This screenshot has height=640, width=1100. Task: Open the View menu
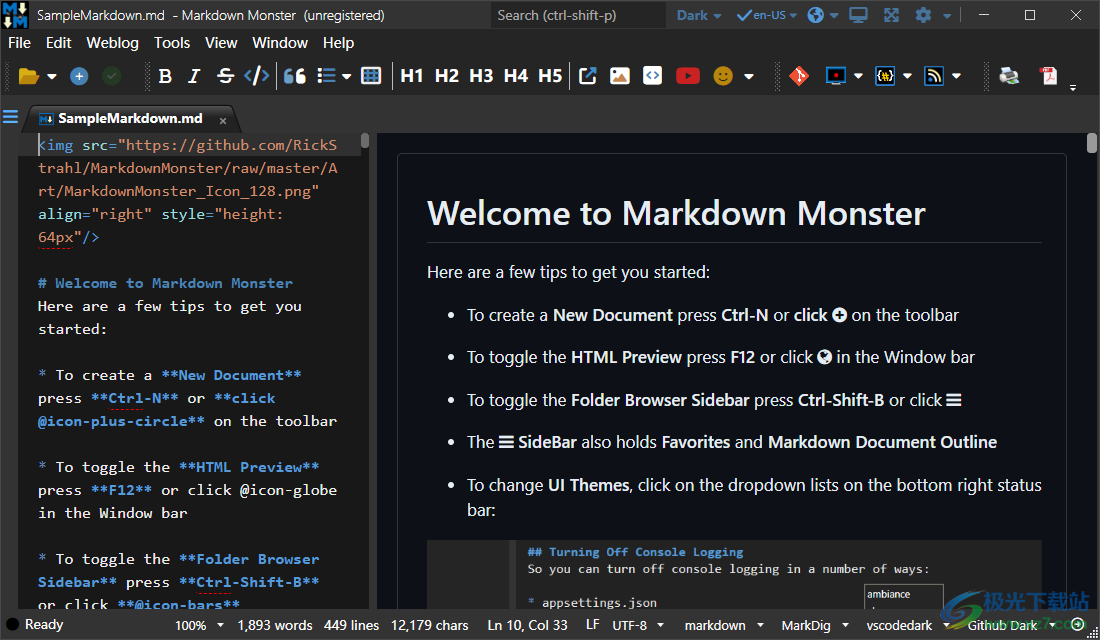221,43
